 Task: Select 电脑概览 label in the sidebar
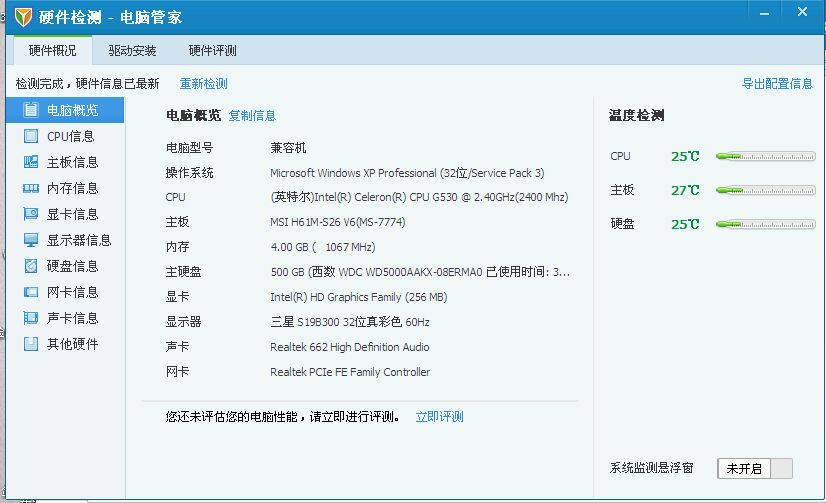pos(73,110)
